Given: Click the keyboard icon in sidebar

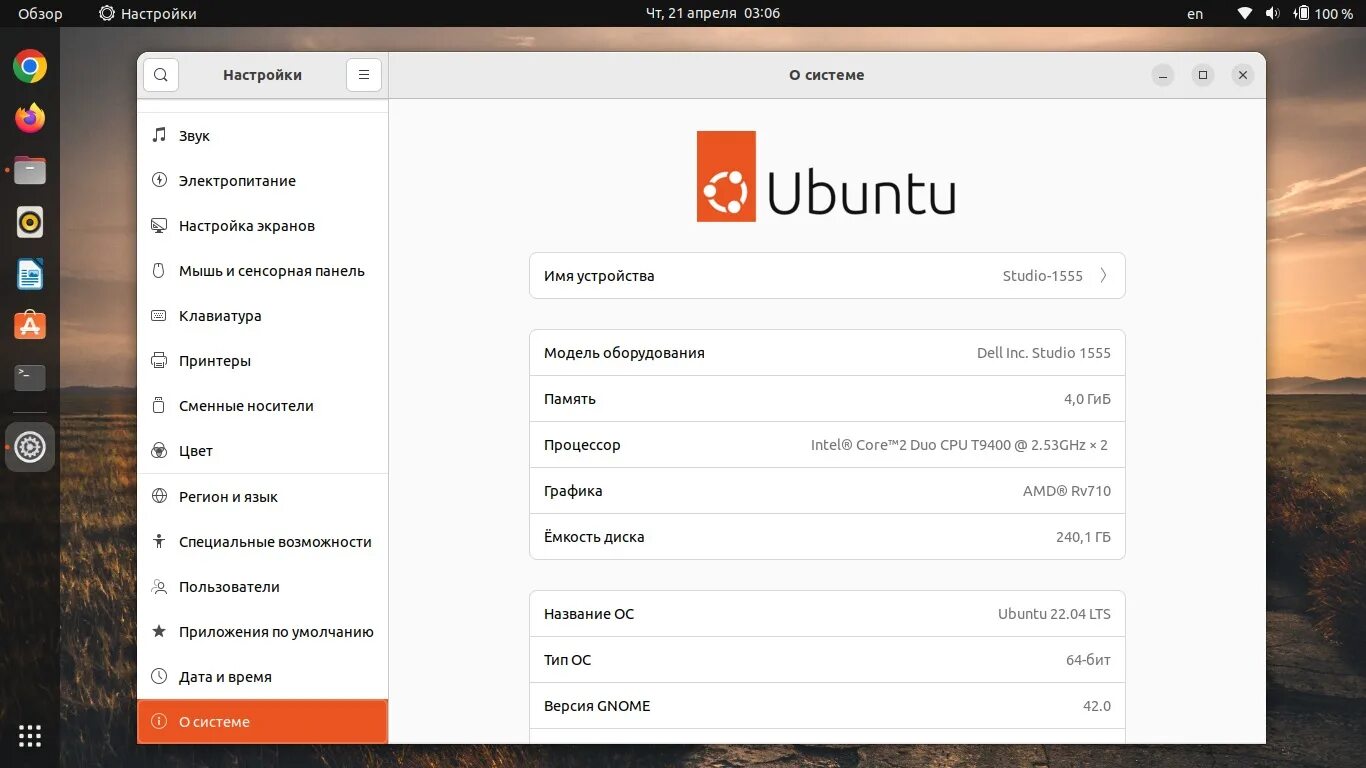Looking at the screenshot, I should (159, 315).
